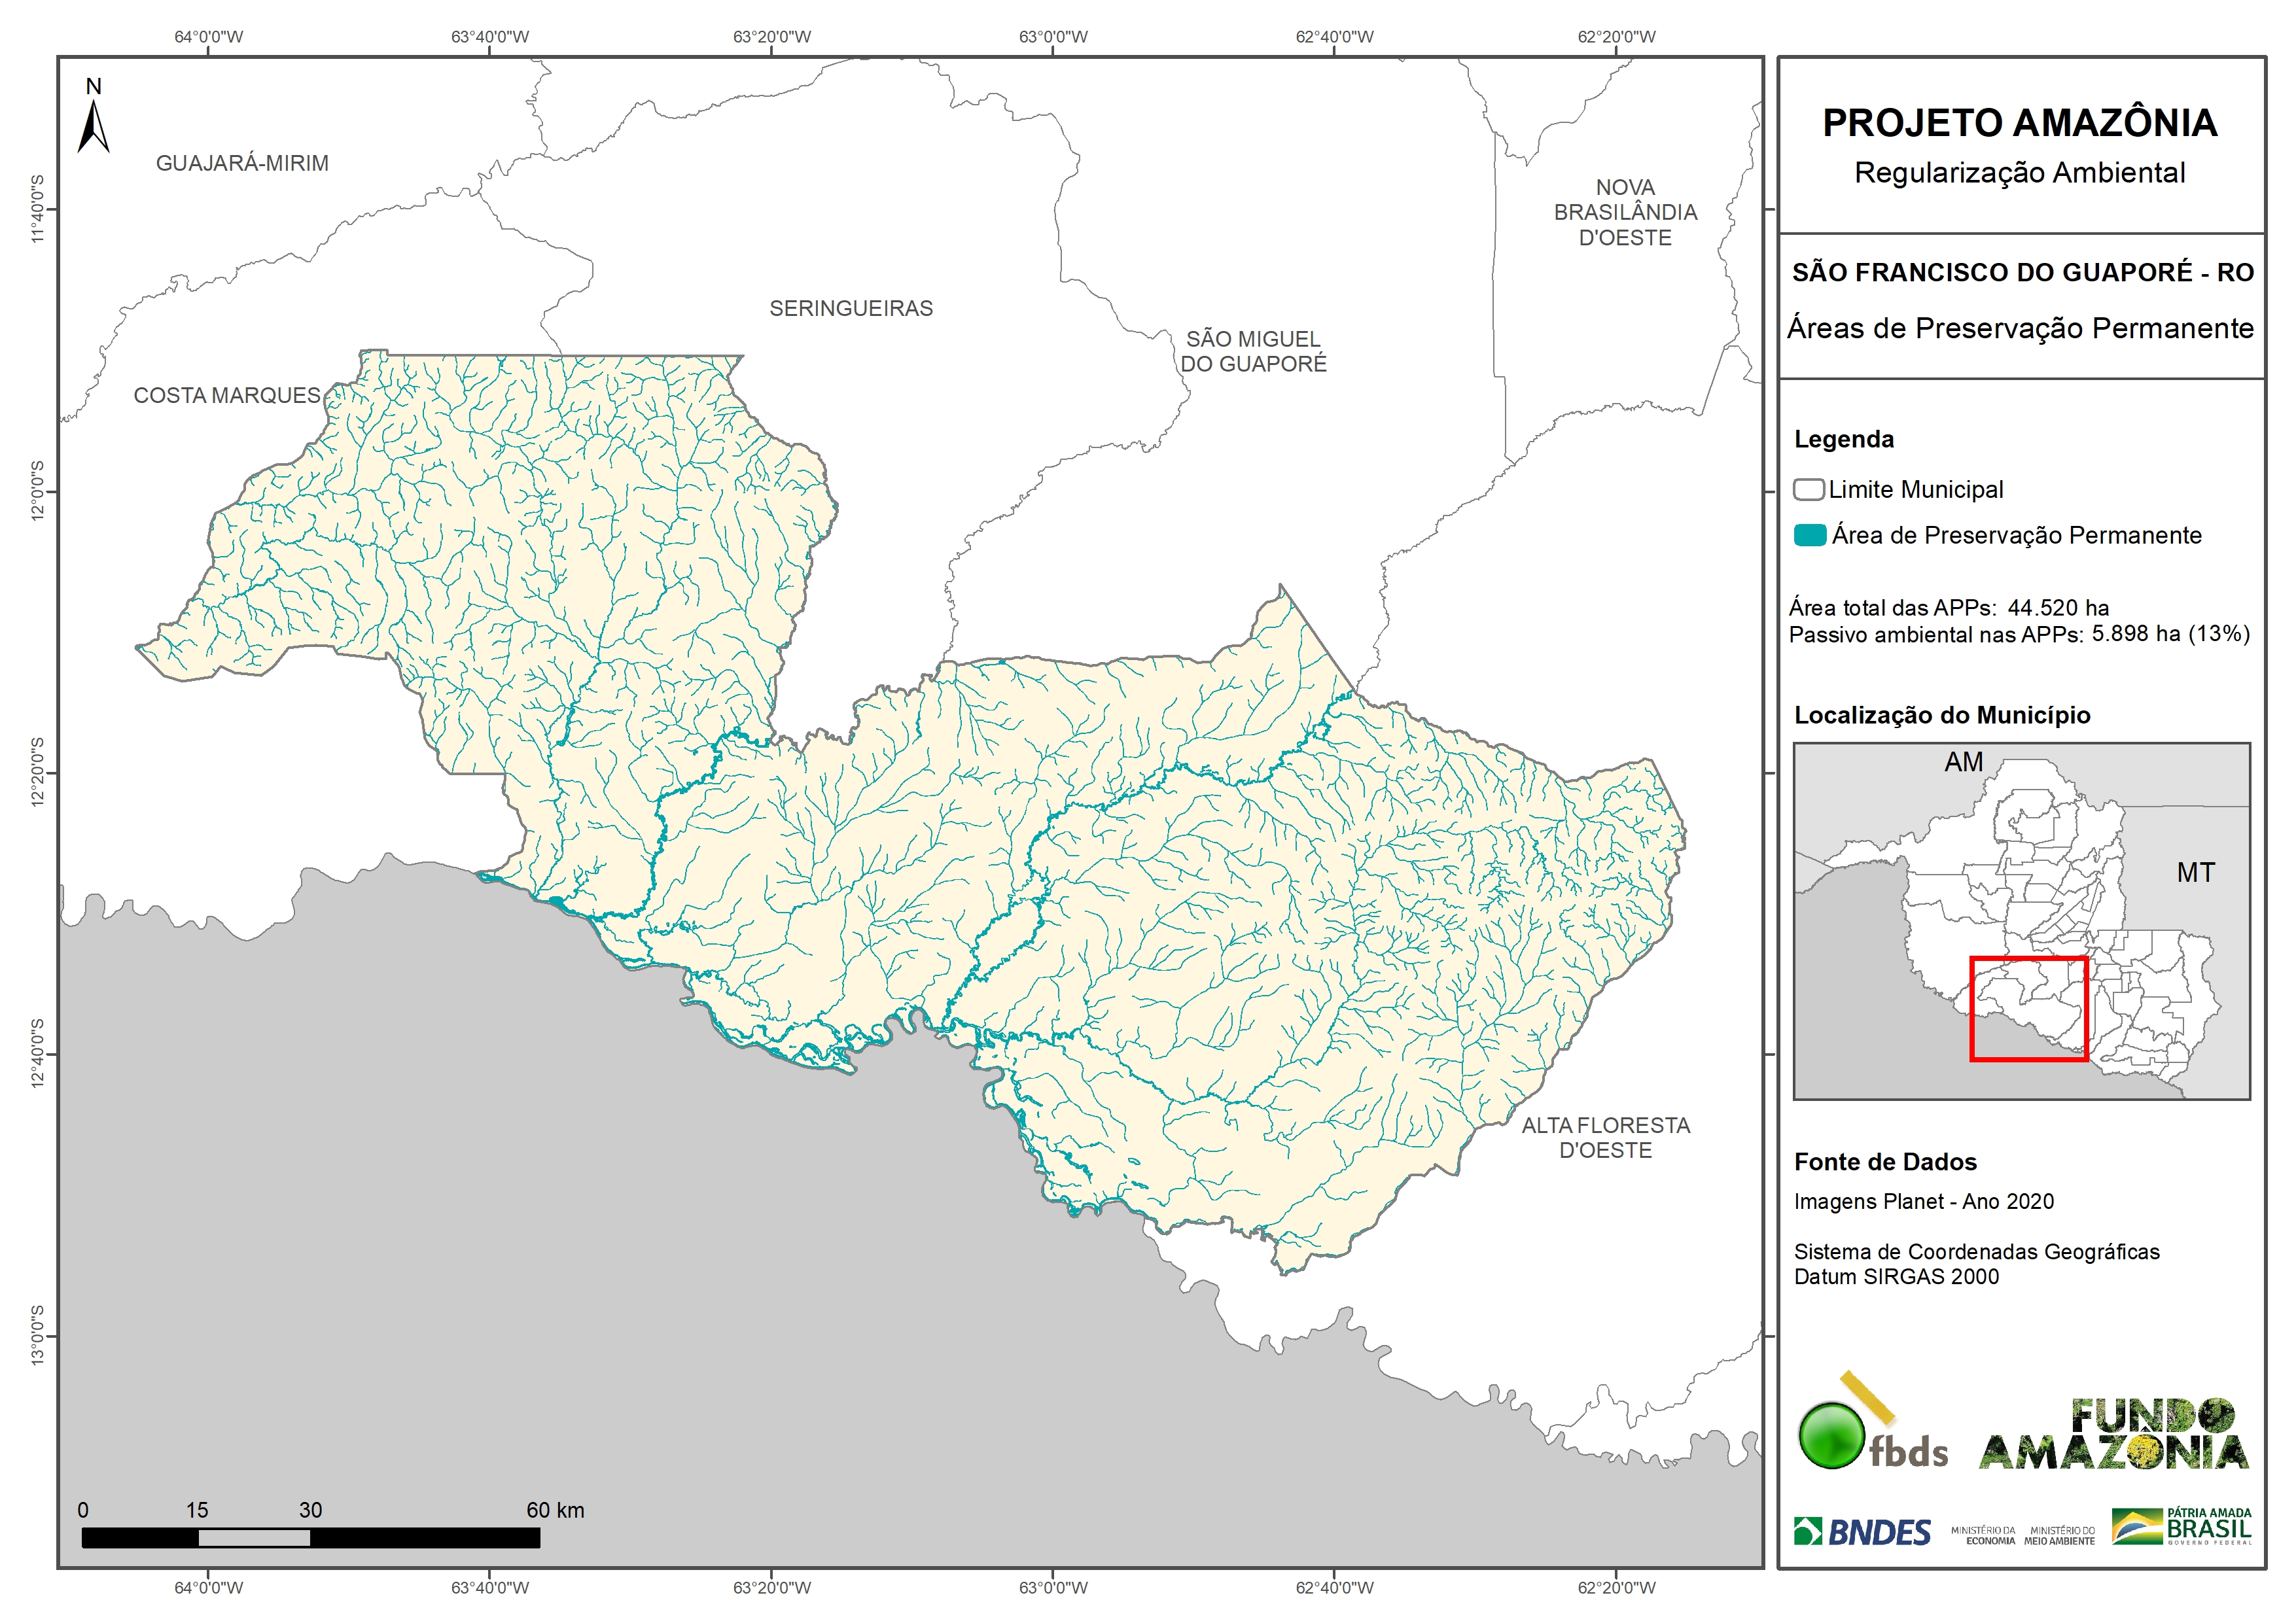The image size is (2296, 1623).
Task: Click the NOVA BRASILÂNDIA D'OESTE label
Action: [x=1625, y=212]
